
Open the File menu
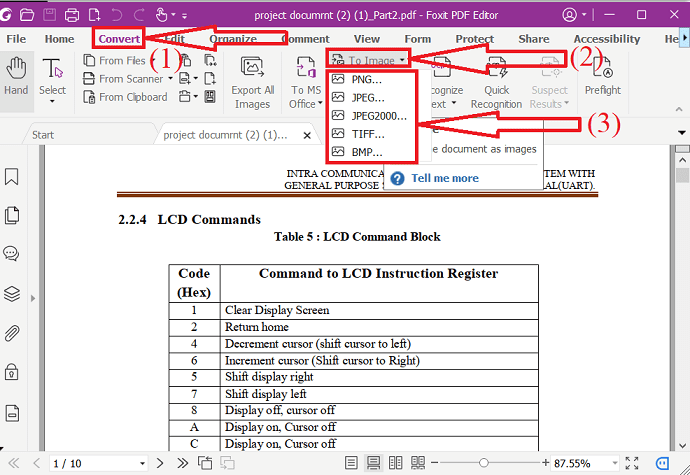(16, 39)
